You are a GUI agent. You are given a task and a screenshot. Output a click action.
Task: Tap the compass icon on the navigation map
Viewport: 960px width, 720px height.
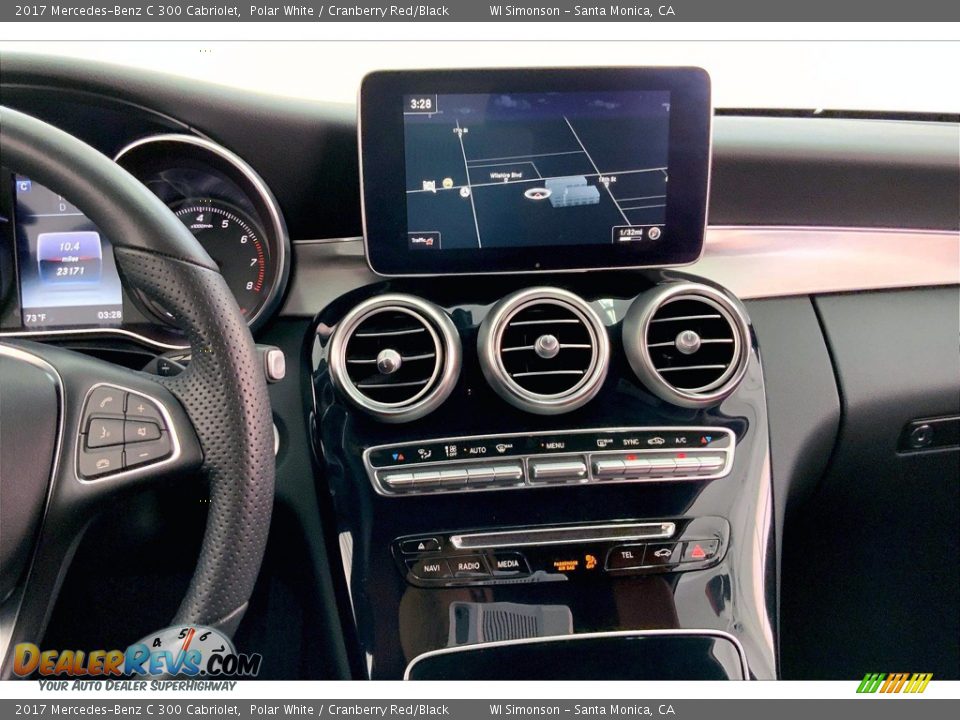coord(654,233)
